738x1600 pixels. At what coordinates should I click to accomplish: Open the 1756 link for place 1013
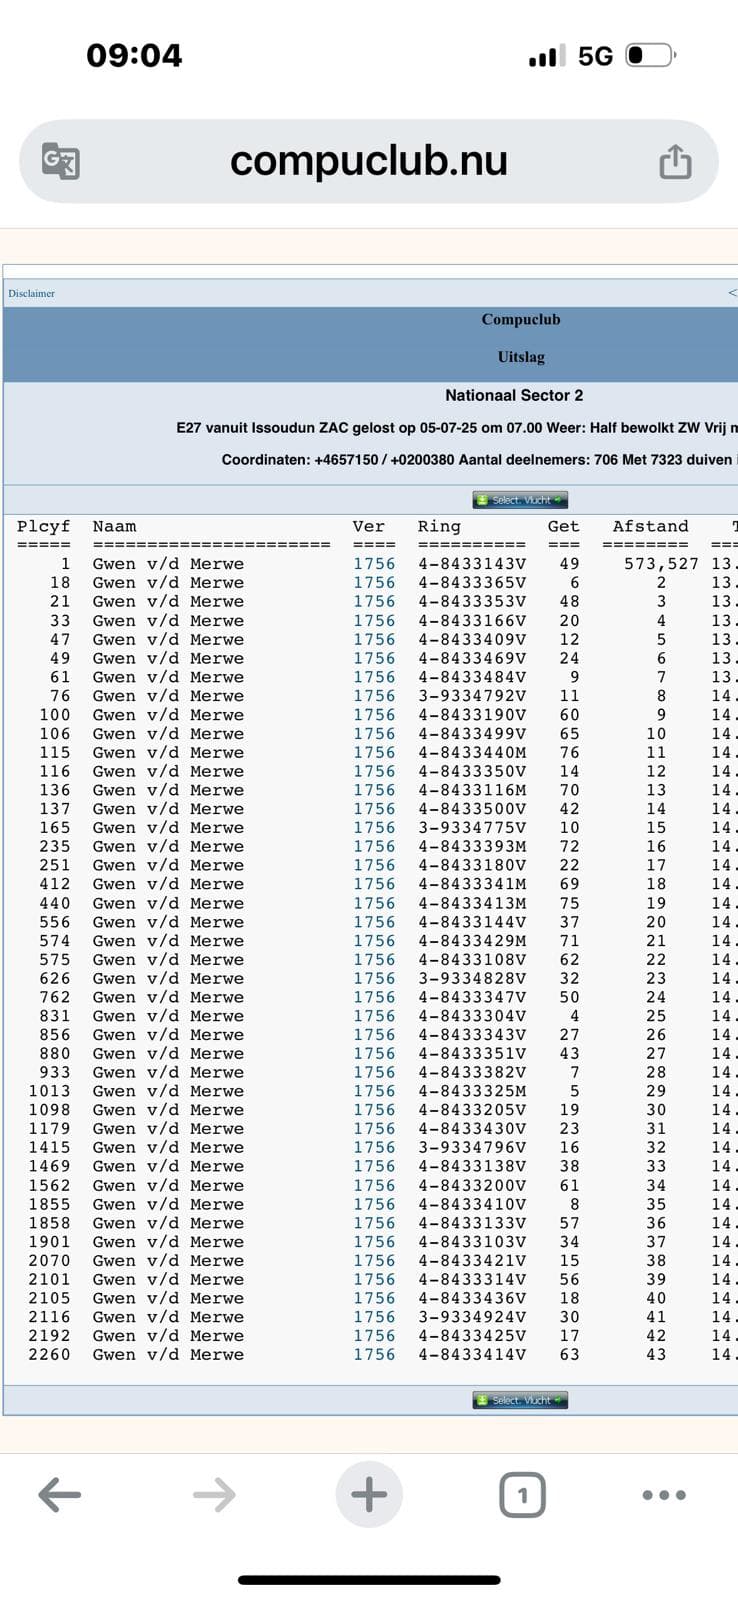click(374, 1091)
